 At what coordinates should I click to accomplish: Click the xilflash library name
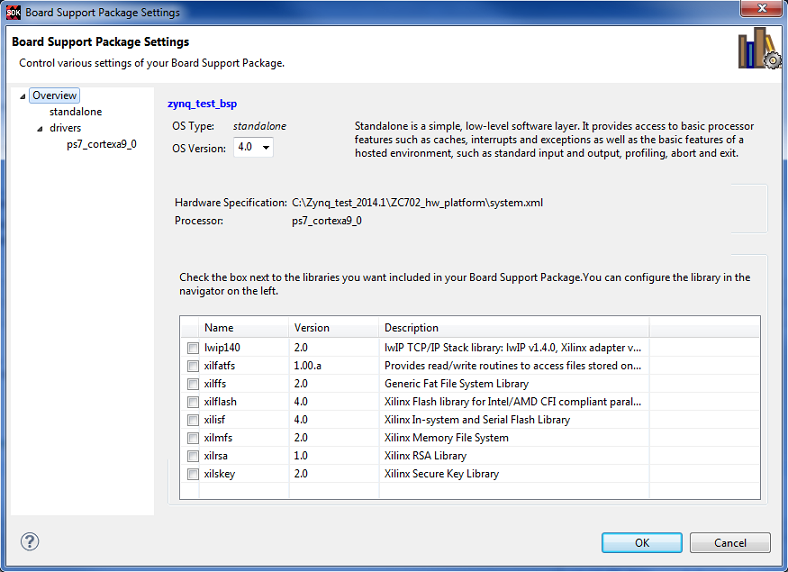(220, 402)
